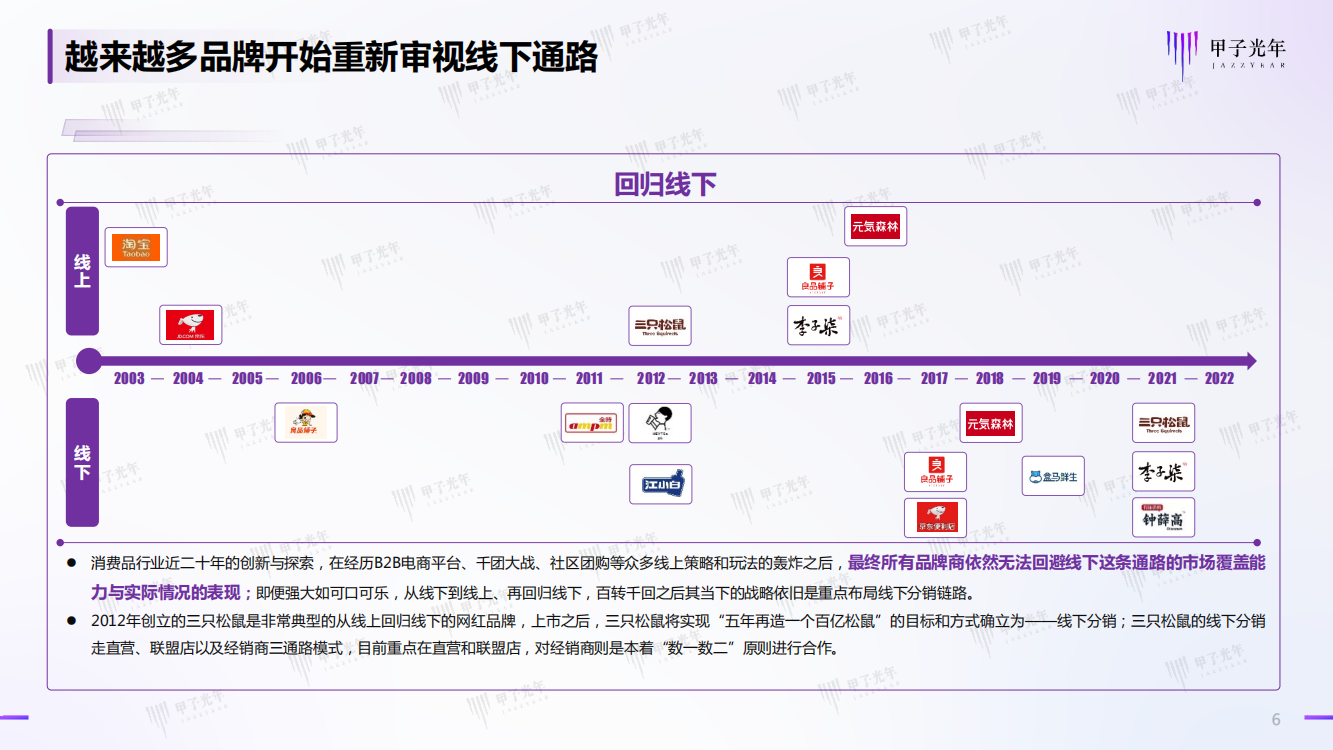The height and width of the screenshot is (750, 1333).
Task: Click the page number 6
Action: pyautogui.click(x=1276, y=720)
